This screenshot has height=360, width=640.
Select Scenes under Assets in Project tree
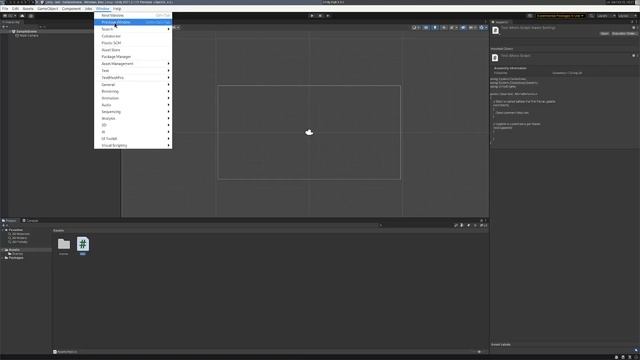(17, 253)
